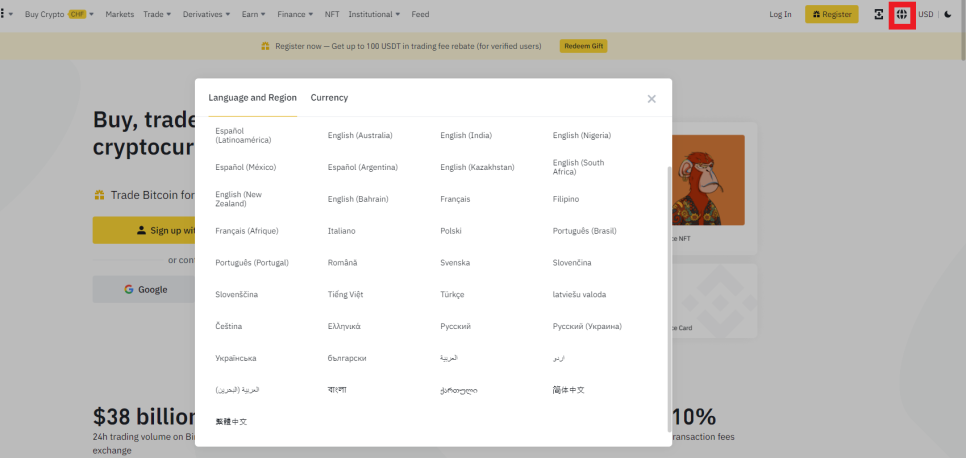Toggle dark mode moon icon
Viewport: 966px width, 458px height.
click(x=948, y=14)
